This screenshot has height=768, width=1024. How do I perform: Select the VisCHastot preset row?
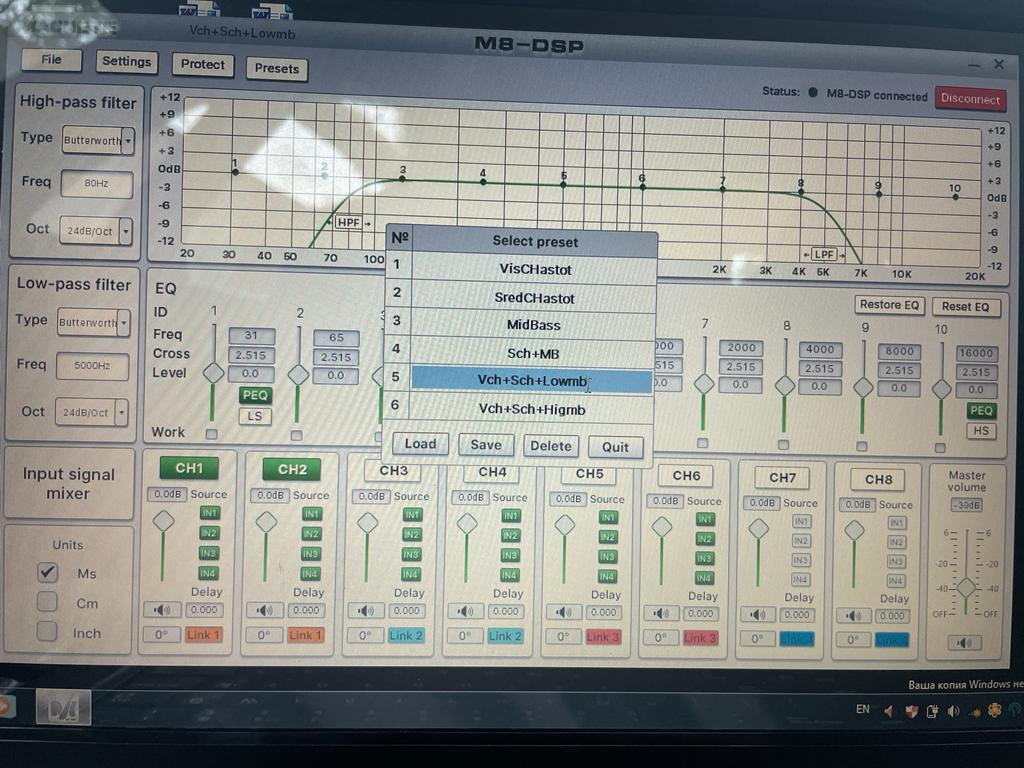pos(534,268)
